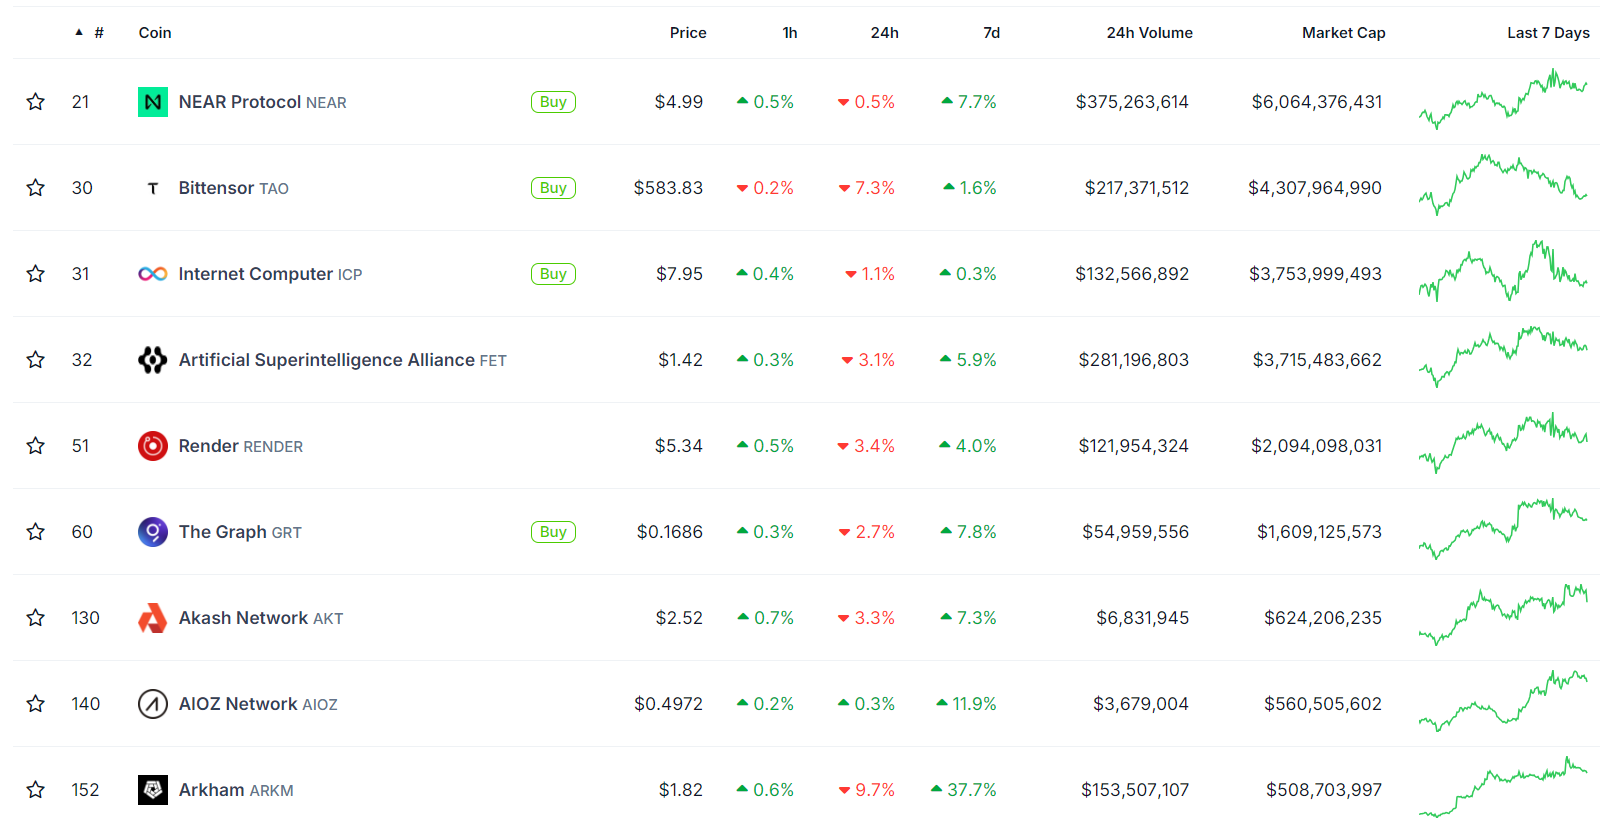This screenshot has width=1613, height=818.
Task: Click NEAR market cap $6,064,376,431
Action: pos(1317,102)
